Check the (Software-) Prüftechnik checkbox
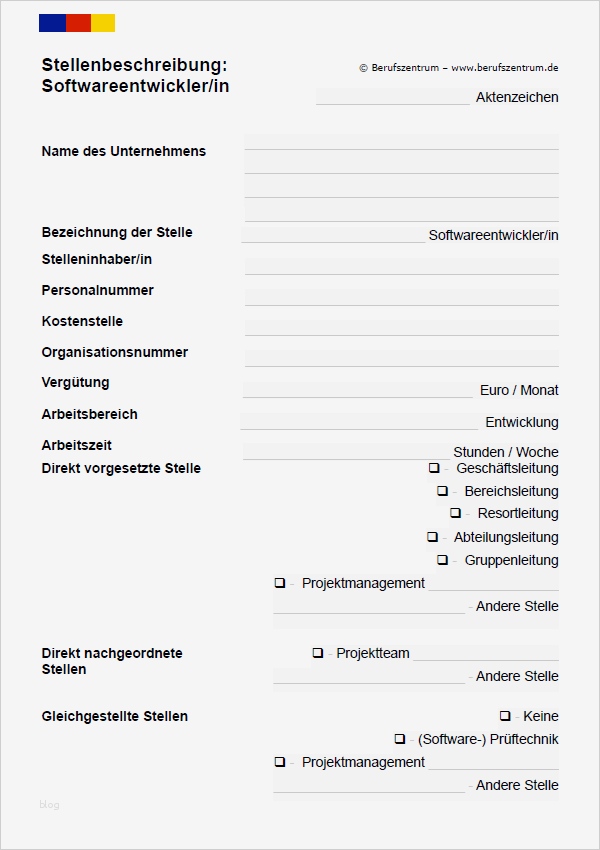Screen dimensions: 600x850 point(399,739)
